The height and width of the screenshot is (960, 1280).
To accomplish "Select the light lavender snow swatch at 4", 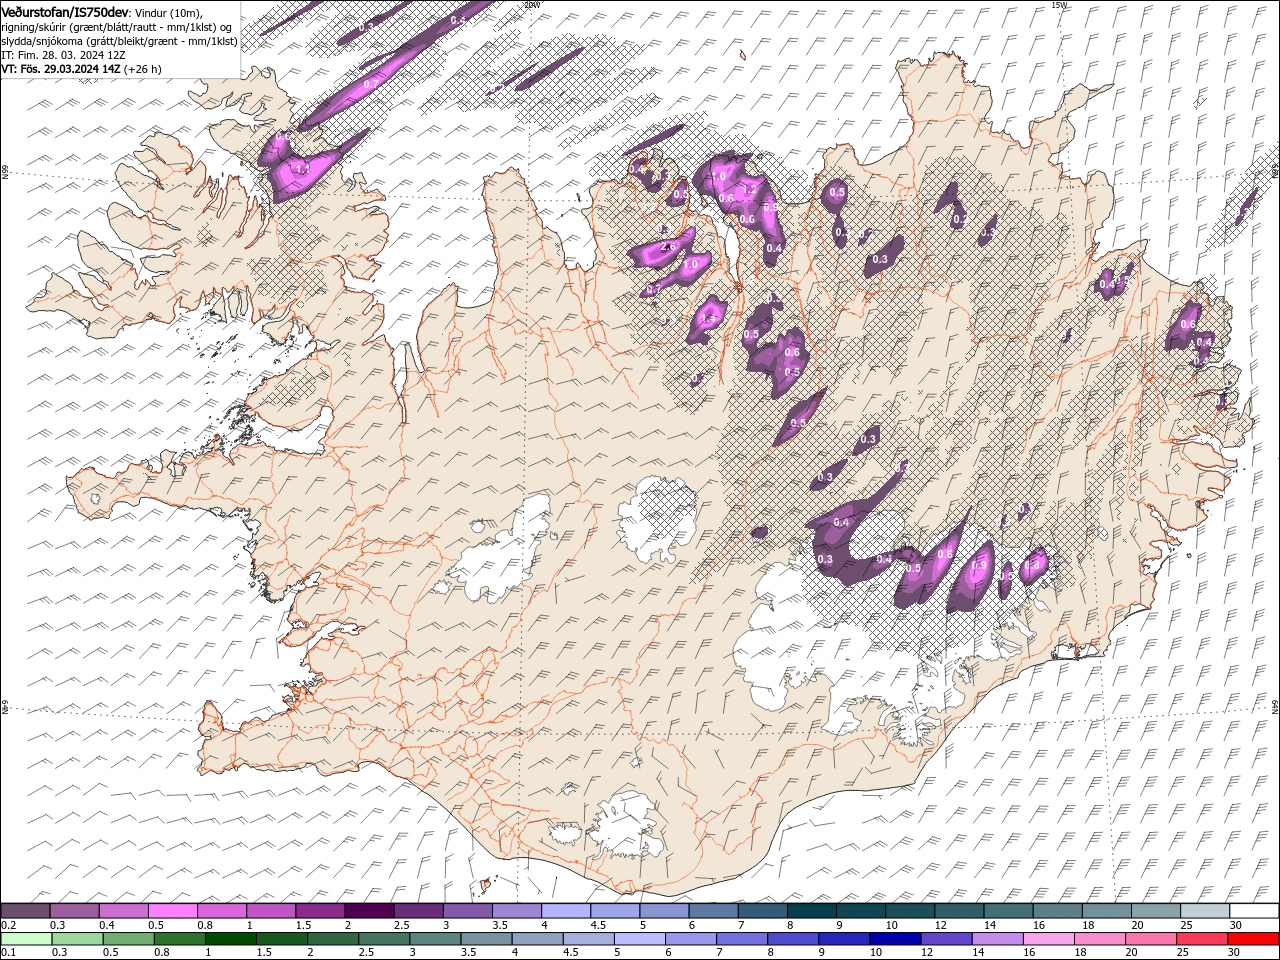I will pos(564,911).
